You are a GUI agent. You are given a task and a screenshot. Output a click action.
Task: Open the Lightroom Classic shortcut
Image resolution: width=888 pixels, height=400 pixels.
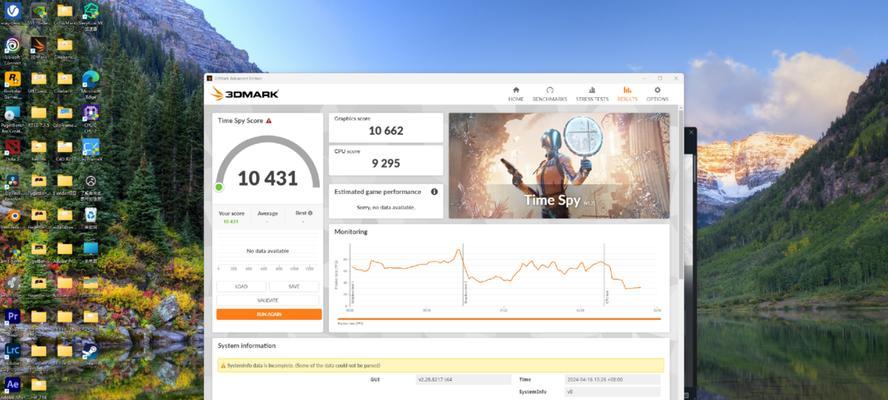coord(12,352)
